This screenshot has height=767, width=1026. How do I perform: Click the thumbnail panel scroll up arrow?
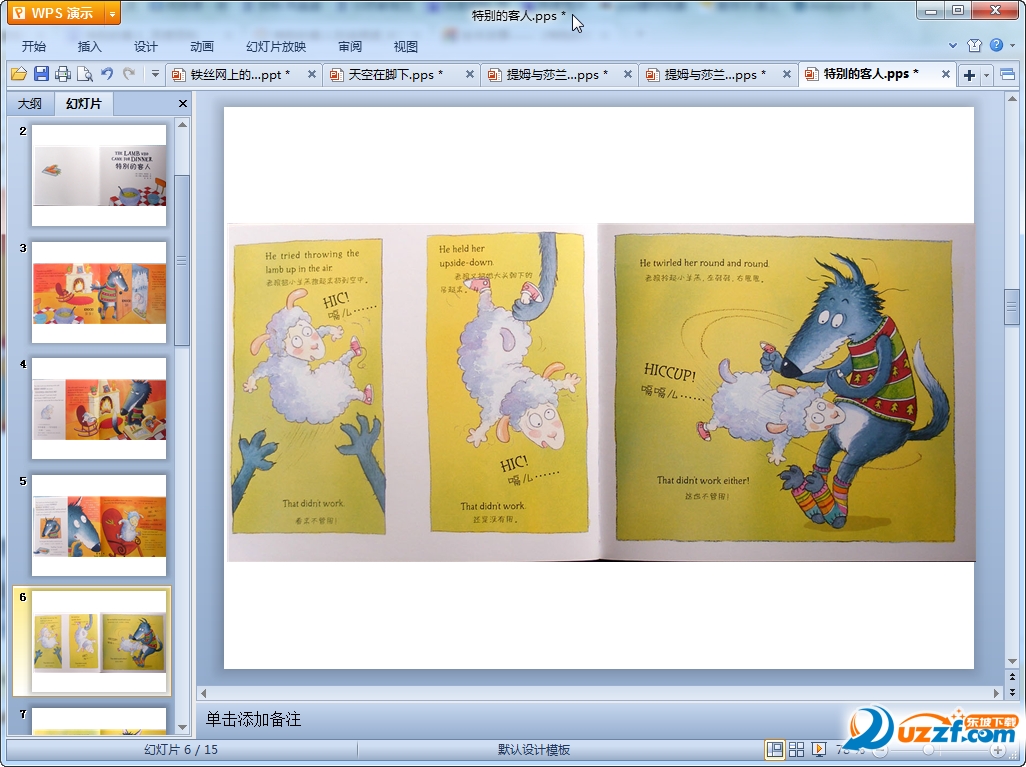[x=183, y=124]
